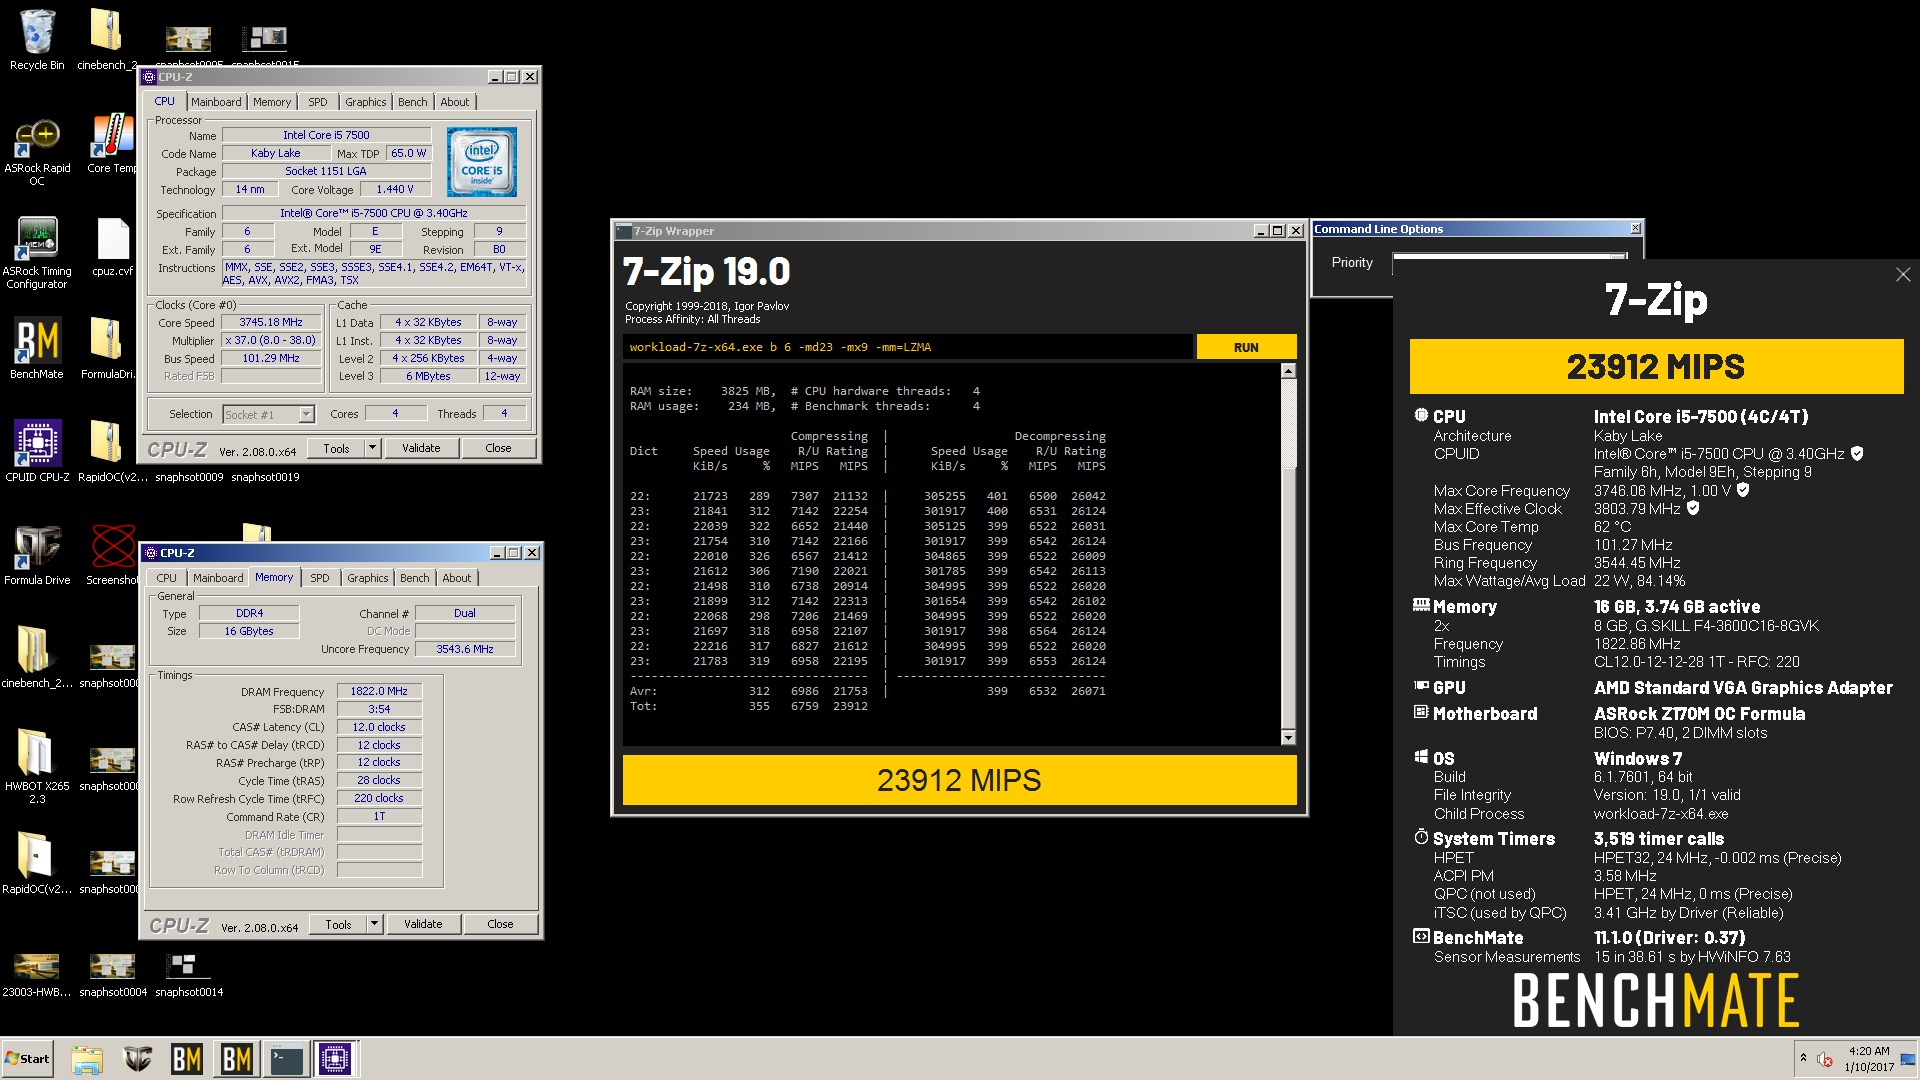This screenshot has width=1920, height=1080.
Task: Select the cpuz.cvf file on the desktop
Action: [x=112, y=248]
